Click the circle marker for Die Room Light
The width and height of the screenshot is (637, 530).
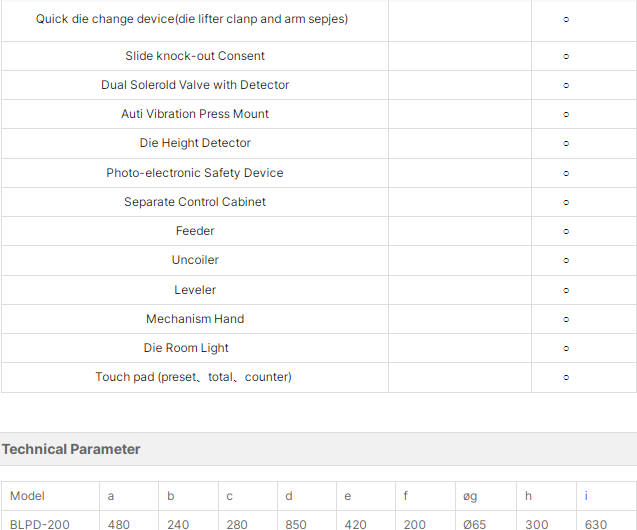point(566,348)
